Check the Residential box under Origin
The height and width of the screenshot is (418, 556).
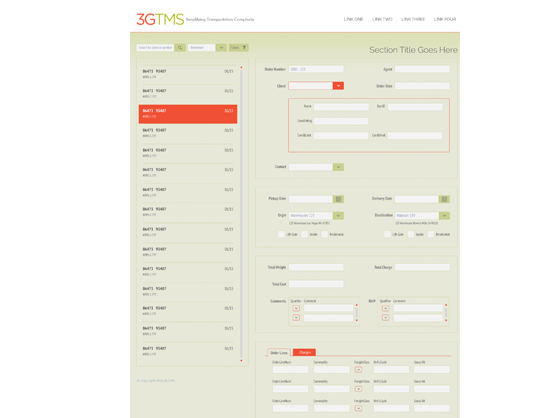[324, 234]
